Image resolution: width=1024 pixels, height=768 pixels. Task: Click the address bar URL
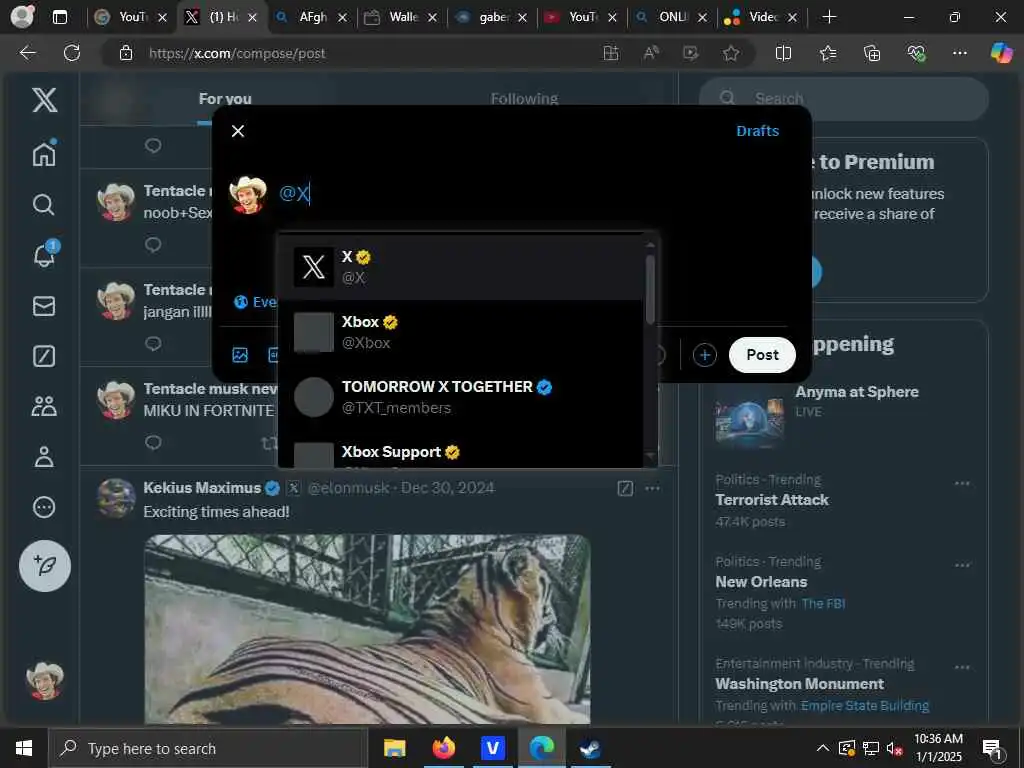tap(237, 54)
